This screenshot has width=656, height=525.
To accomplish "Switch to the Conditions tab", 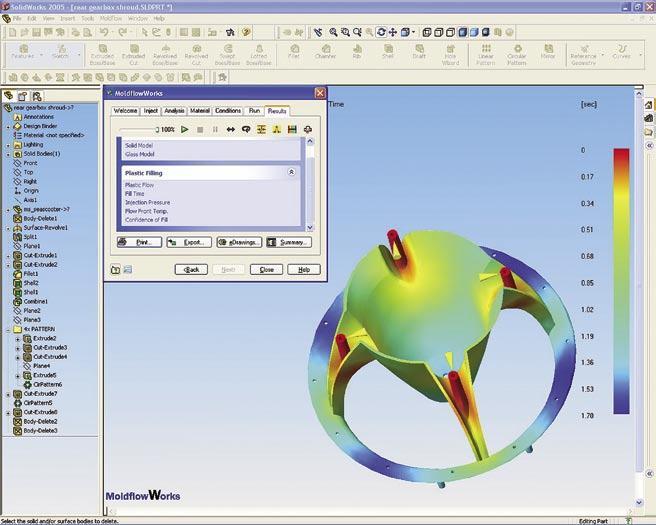I will pos(228,111).
